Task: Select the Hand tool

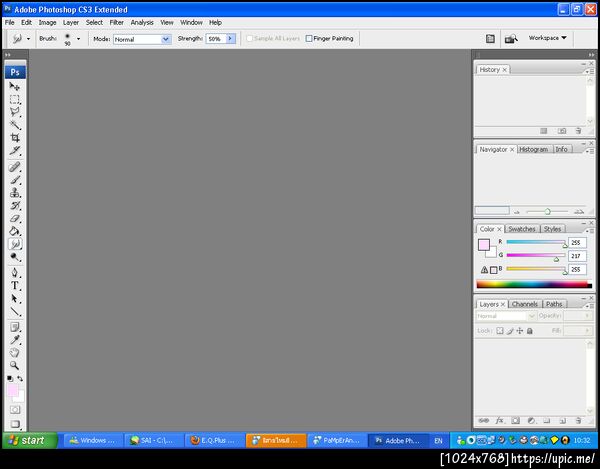Action: tap(15, 353)
